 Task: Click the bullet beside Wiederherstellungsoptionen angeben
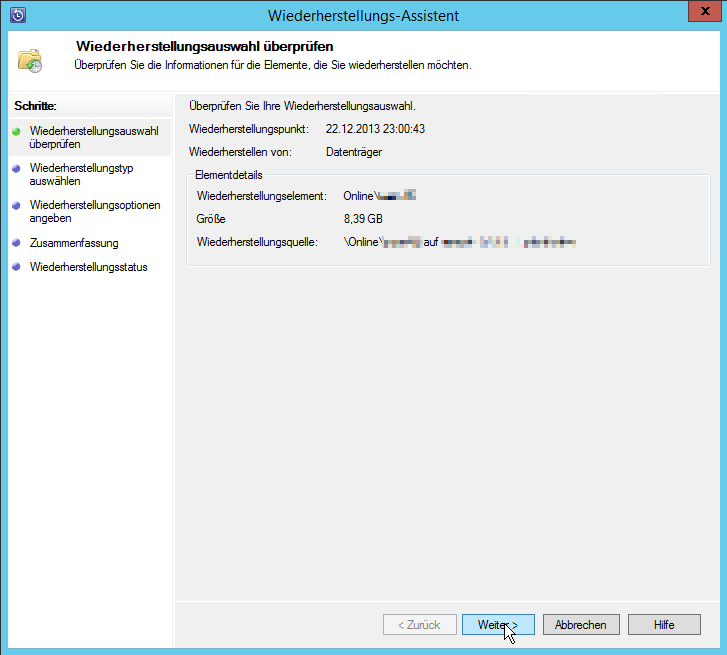click(x=16, y=206)
